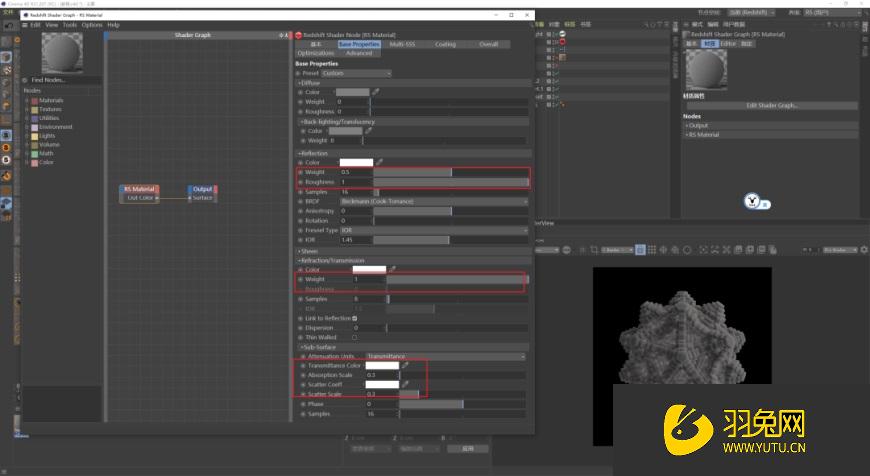870x476 pixels.
Task: Click the Scatter Coeff eyedropper icon
Action: (405, 384)
